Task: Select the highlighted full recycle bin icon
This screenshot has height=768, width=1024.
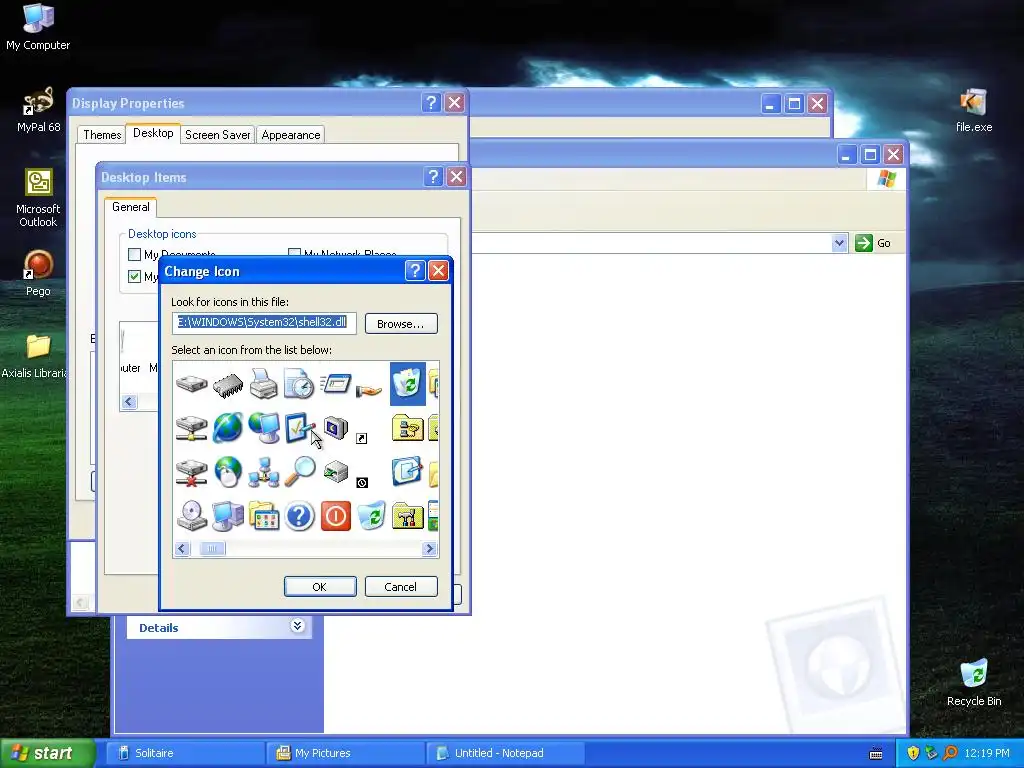Action: (x=408, y=384)
